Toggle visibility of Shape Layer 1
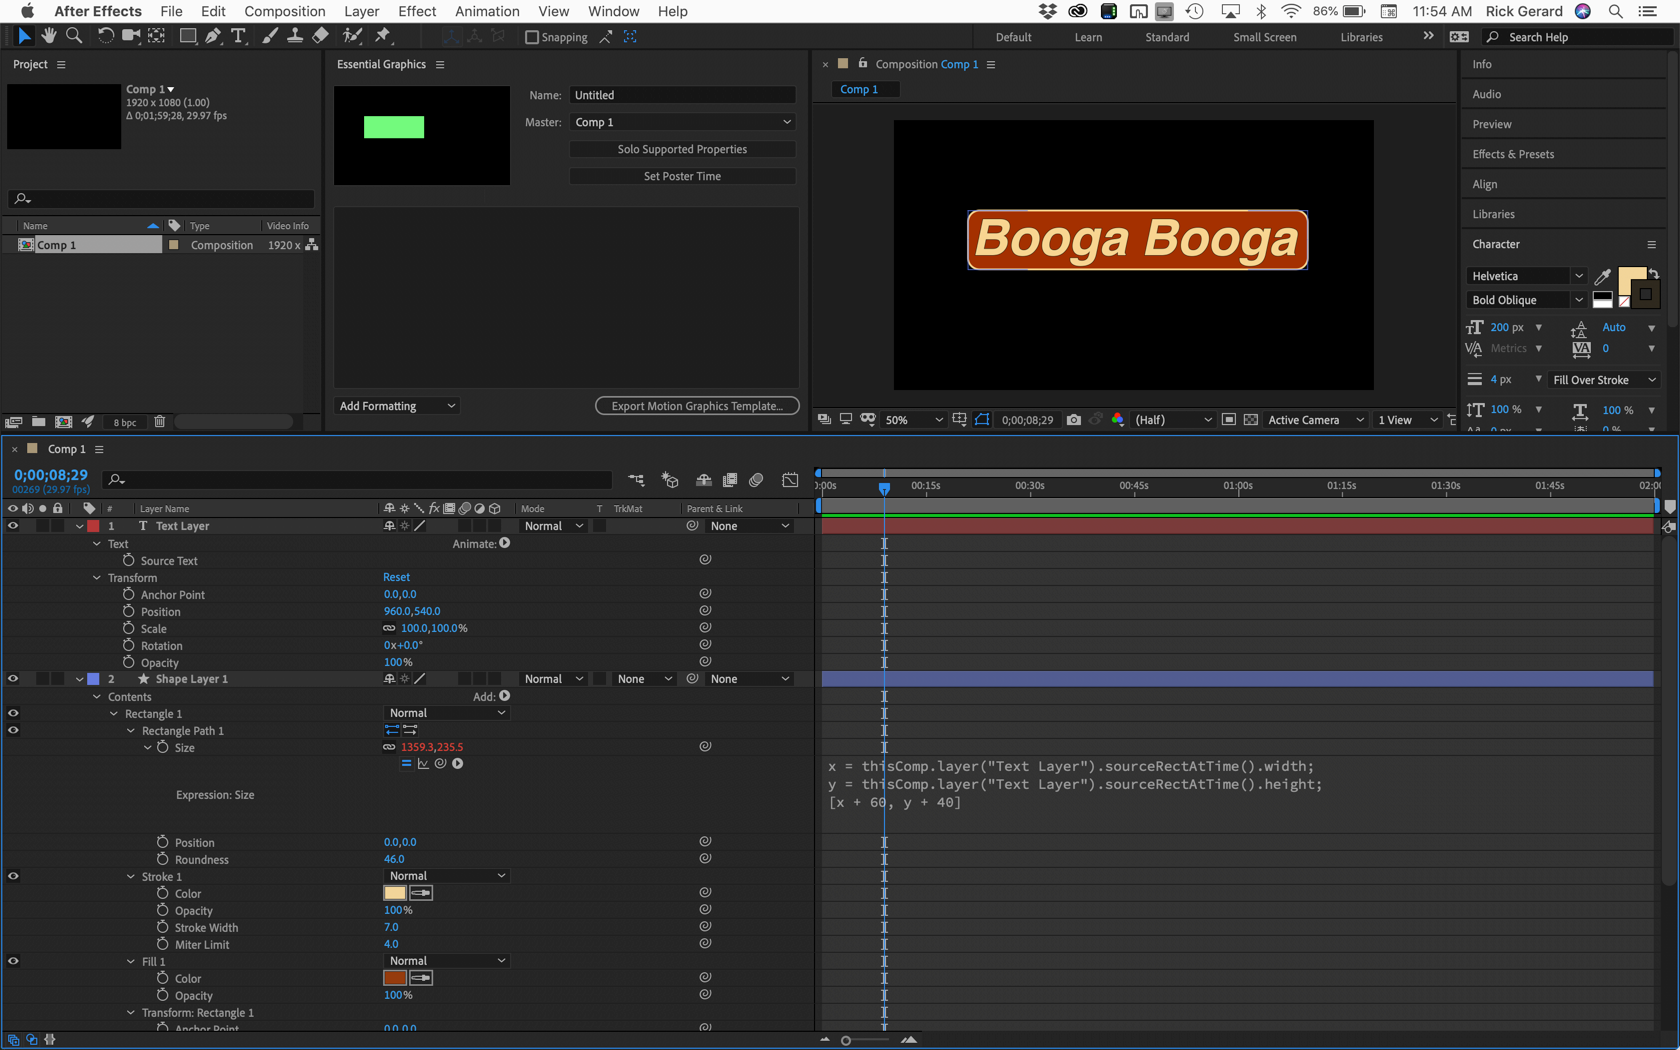The image size is (1680, 1050). click(13, 679)
